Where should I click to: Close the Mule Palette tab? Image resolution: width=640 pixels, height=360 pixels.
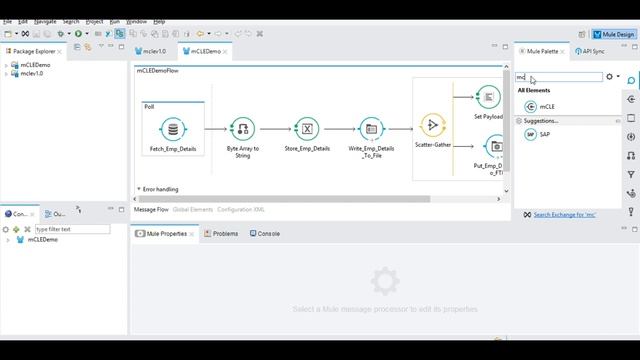point(562,52)
